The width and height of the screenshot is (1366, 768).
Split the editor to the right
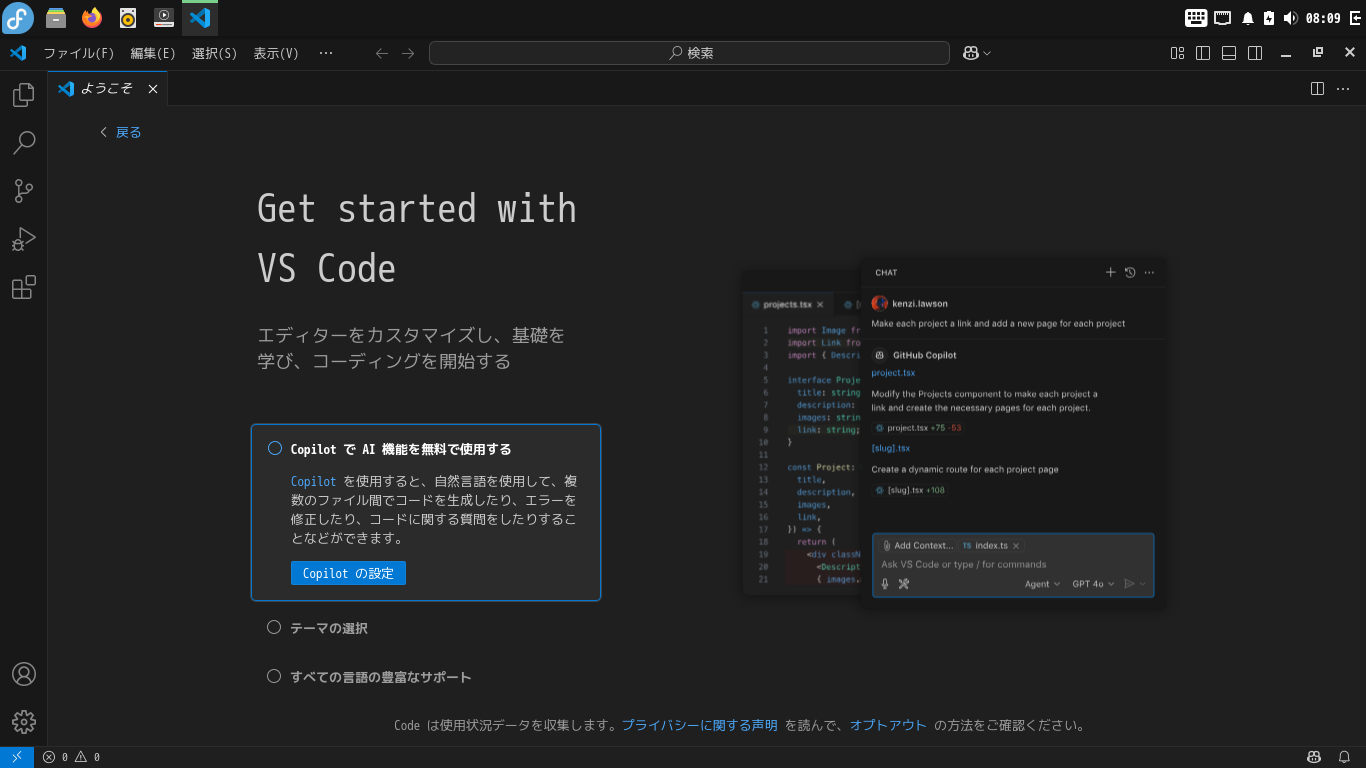1317,89
